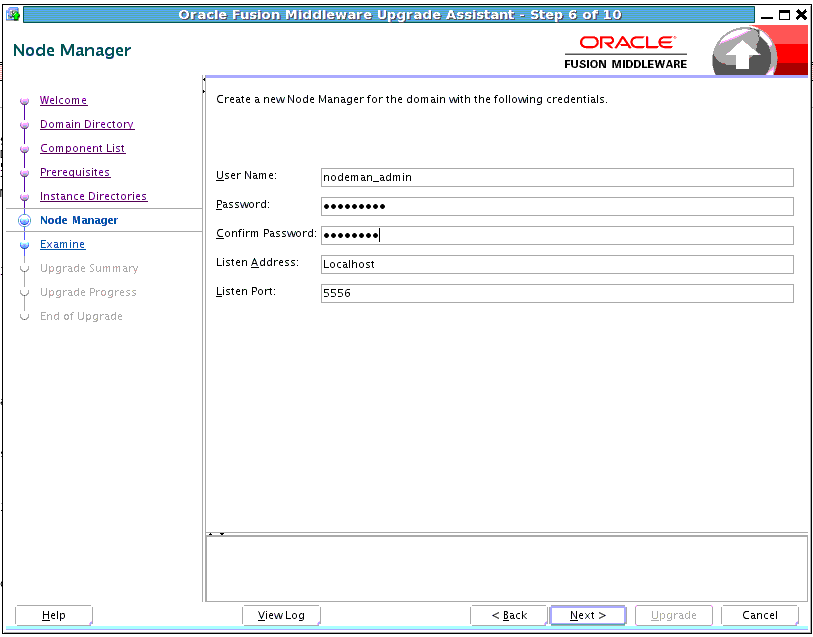Open the Welcome step link
Image resolution: width=813 pixels, height=637 pixels.
coord(63,100)
